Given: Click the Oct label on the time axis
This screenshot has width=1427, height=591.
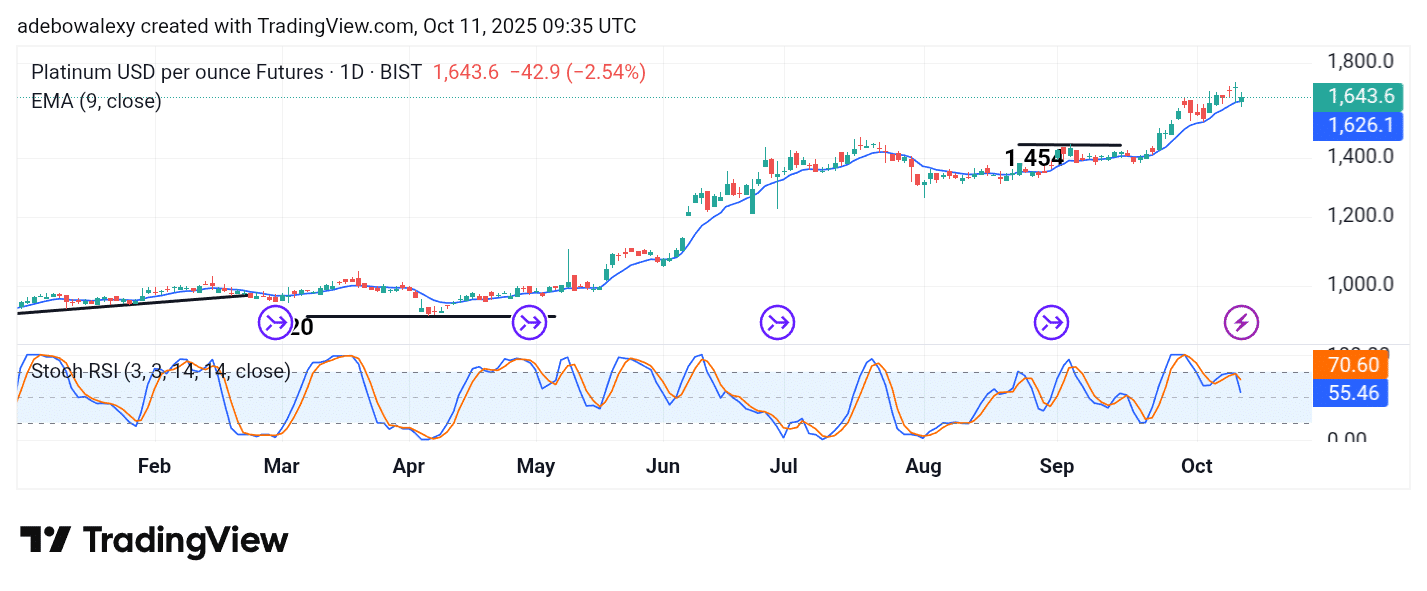Looking at the screenshot, I should tap(1196, 467).
